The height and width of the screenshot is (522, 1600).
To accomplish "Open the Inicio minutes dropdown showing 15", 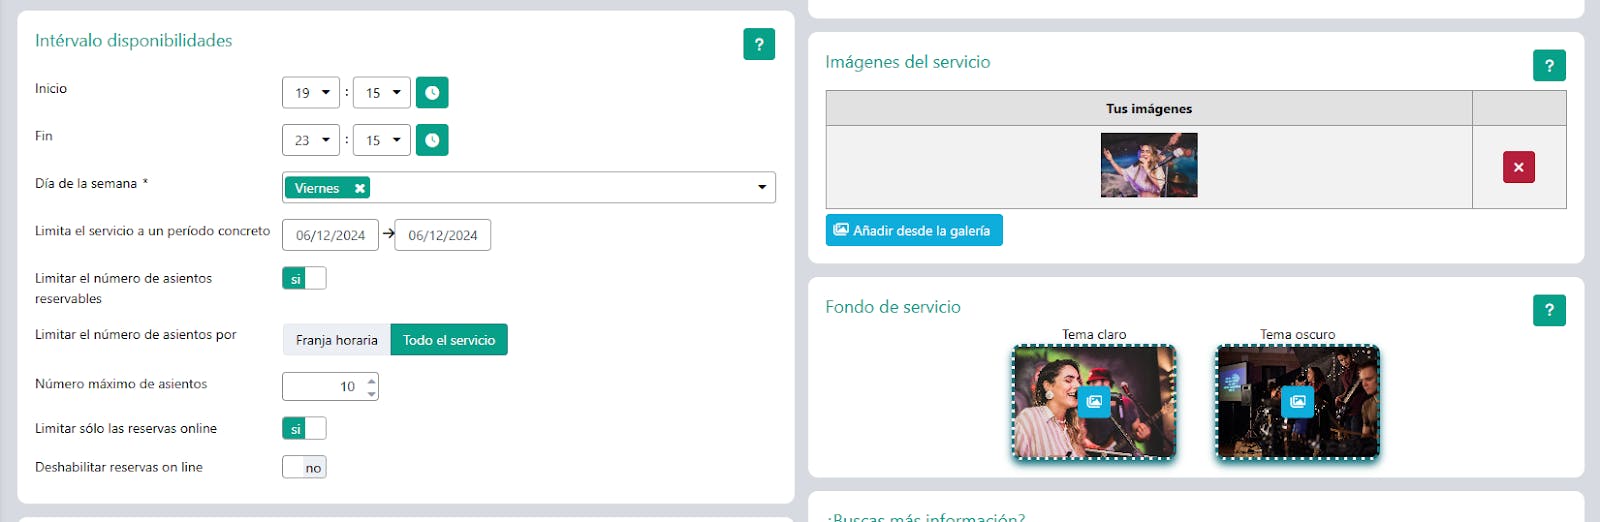I will 382,92.
